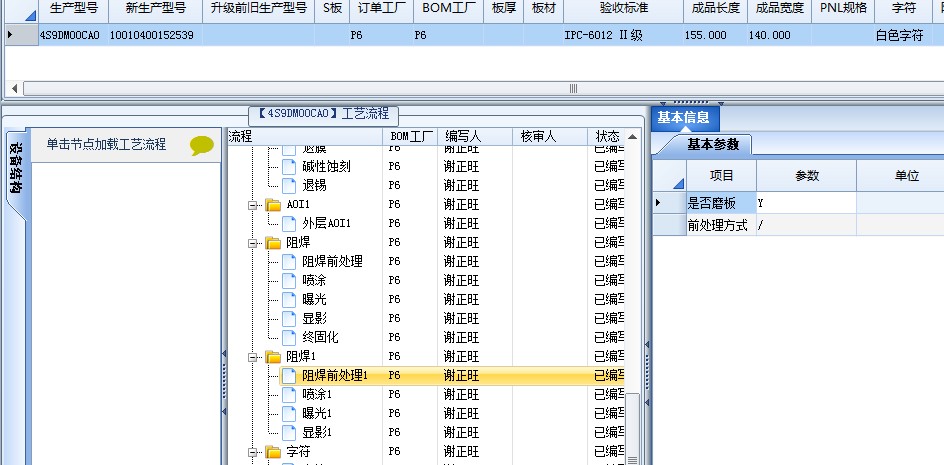Click the AOI1 folder icon
The image size is (944, 465).
274,205
